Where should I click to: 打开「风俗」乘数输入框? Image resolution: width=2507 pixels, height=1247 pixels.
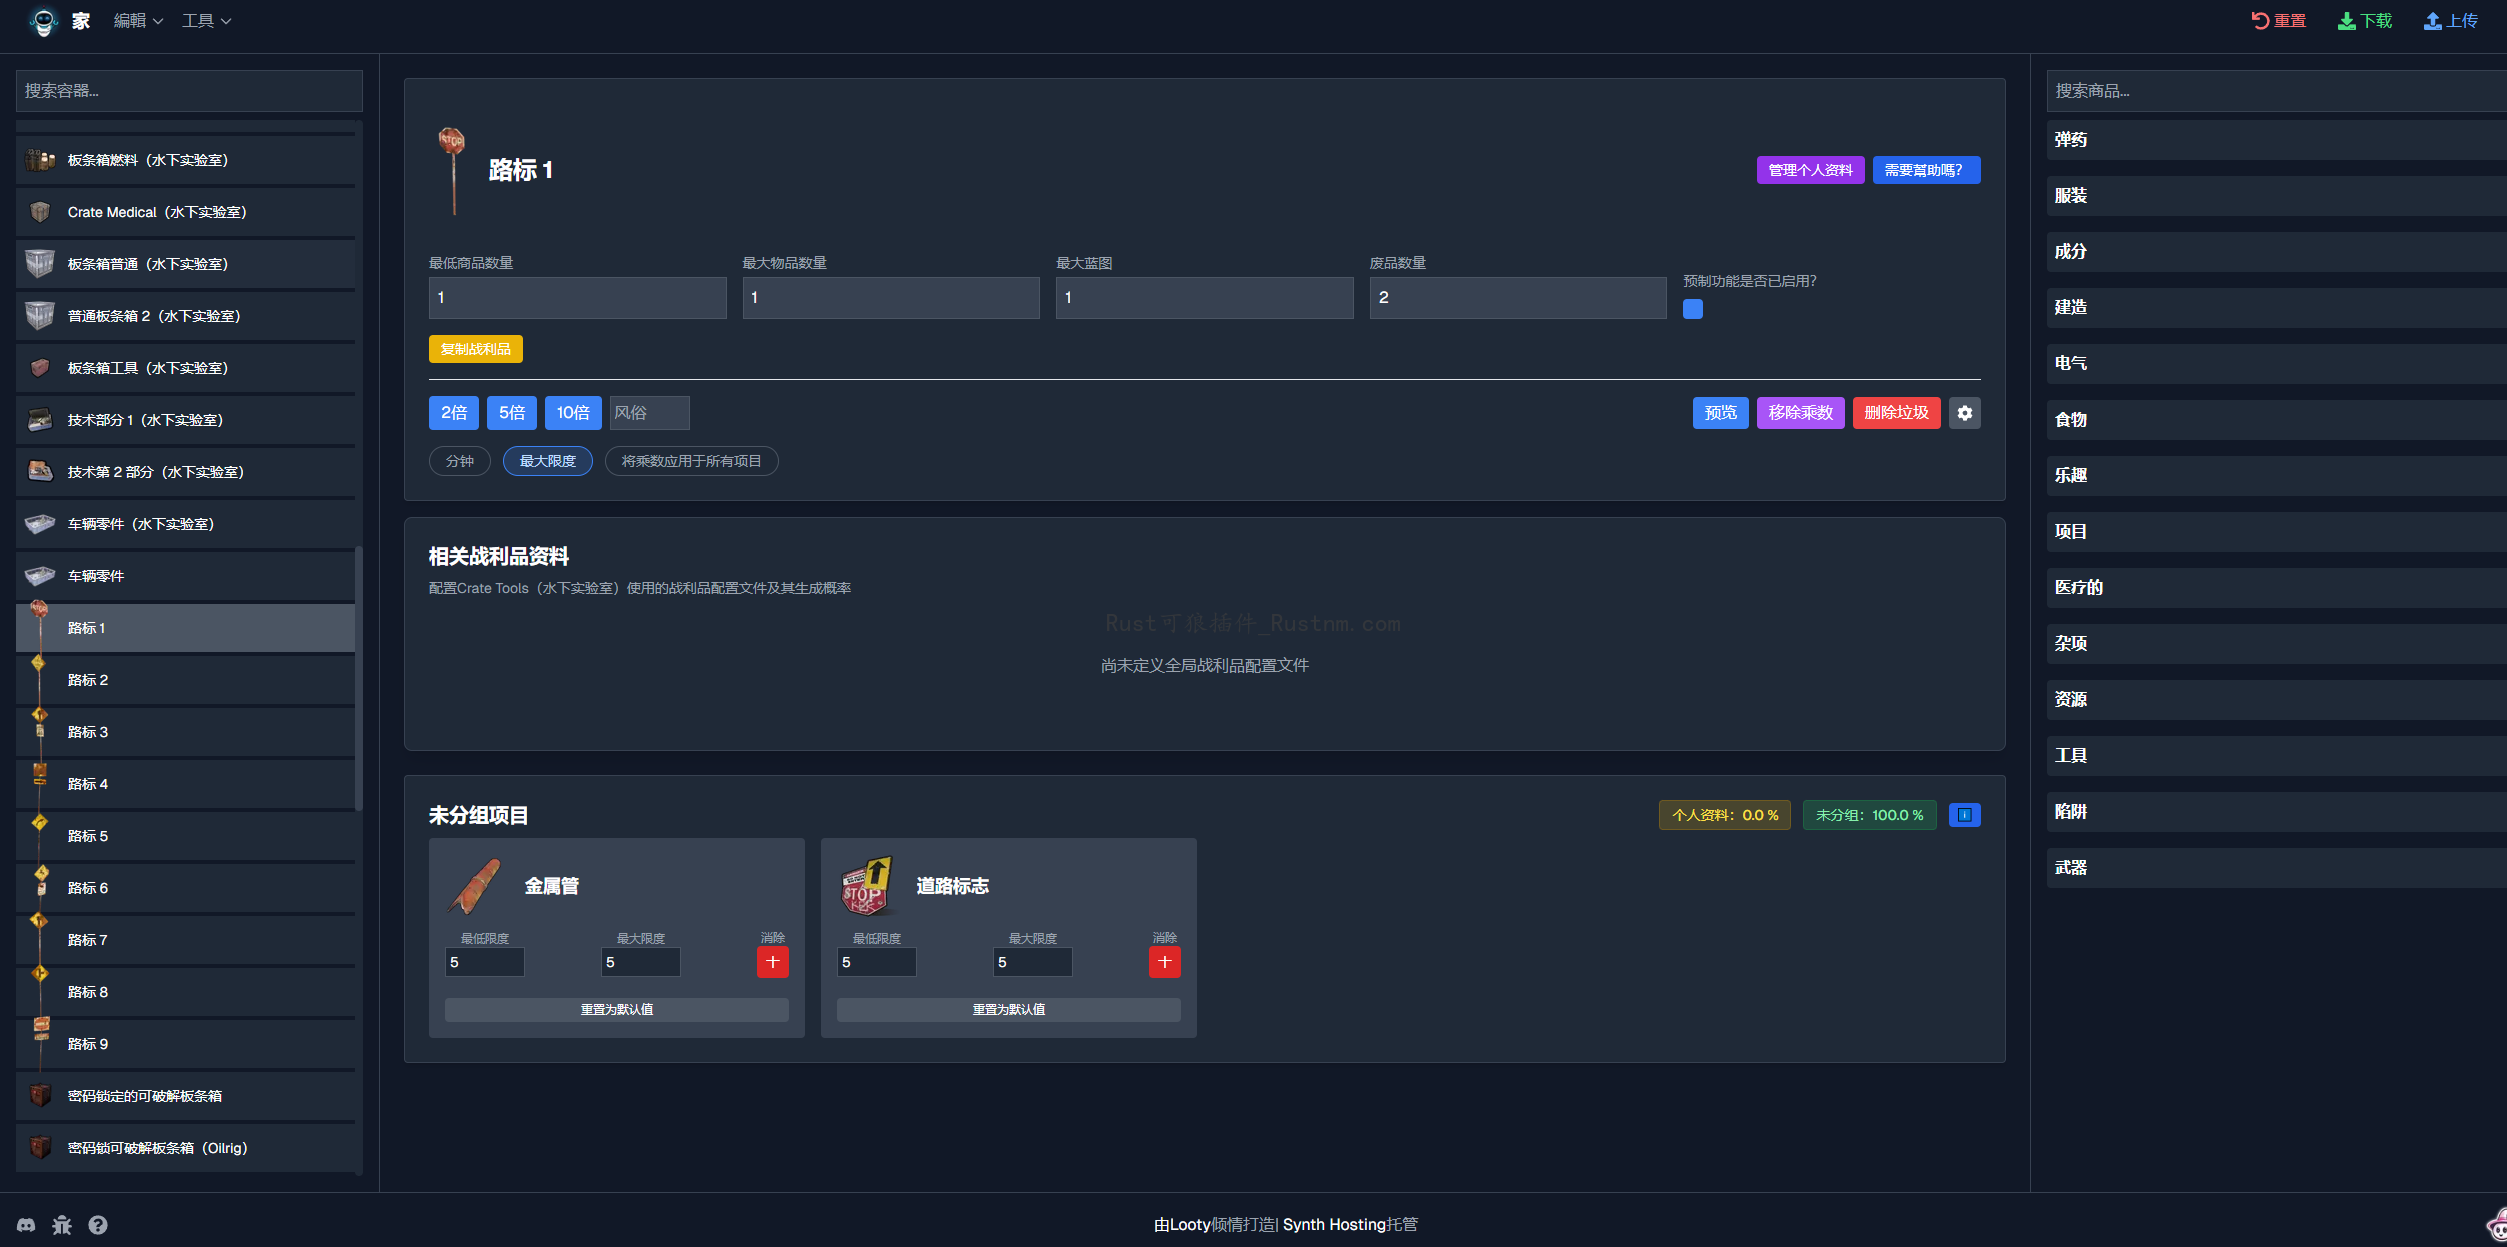click(x=649, y=412)
